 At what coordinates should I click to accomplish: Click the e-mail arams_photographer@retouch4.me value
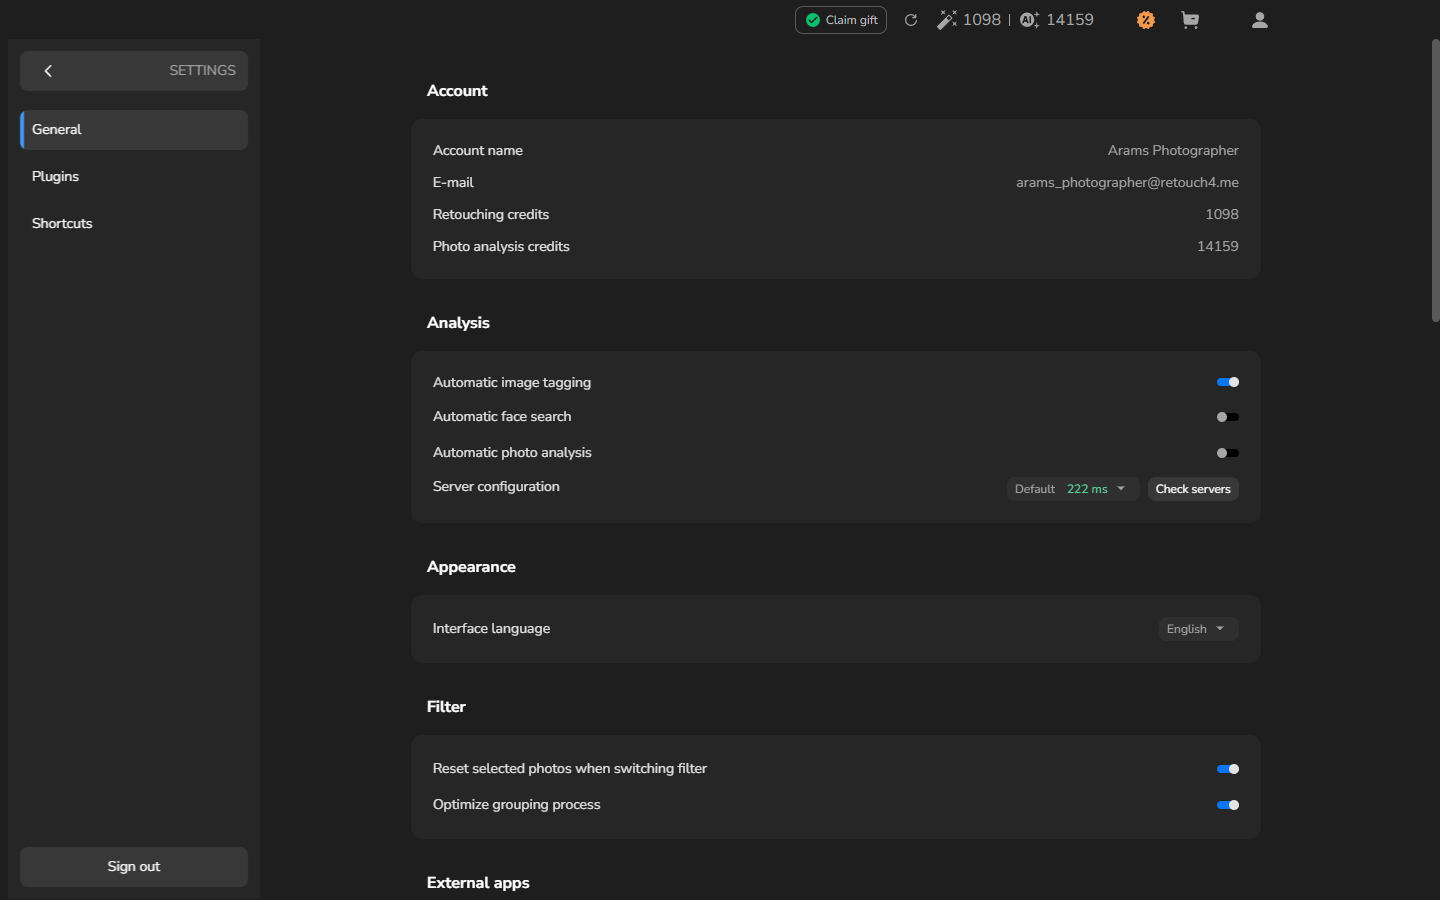coord(1127,183)
